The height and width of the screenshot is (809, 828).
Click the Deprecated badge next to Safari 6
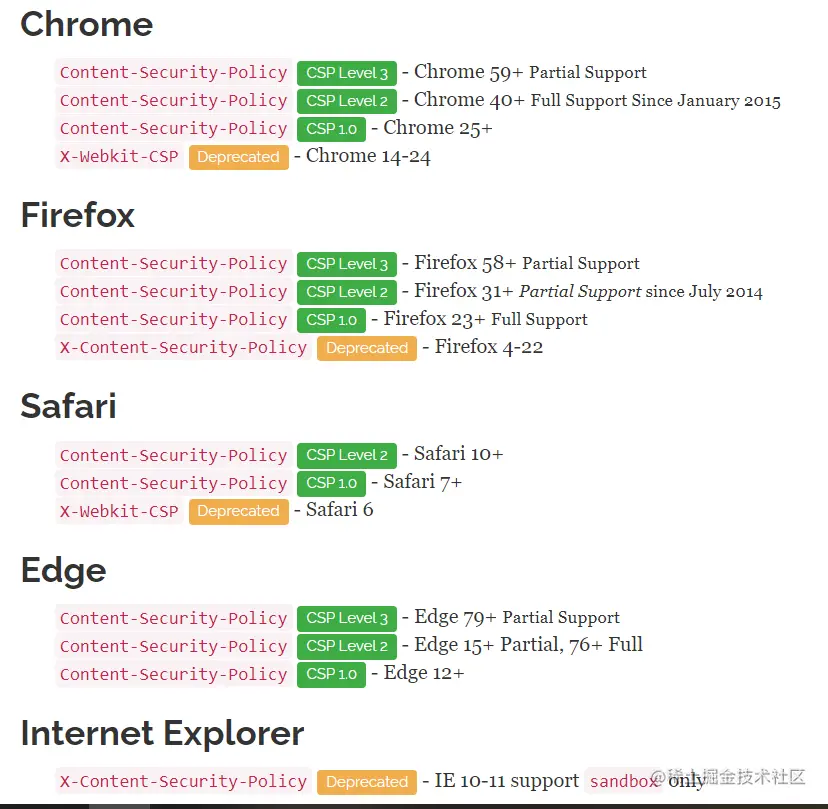[x=238, y=511]
